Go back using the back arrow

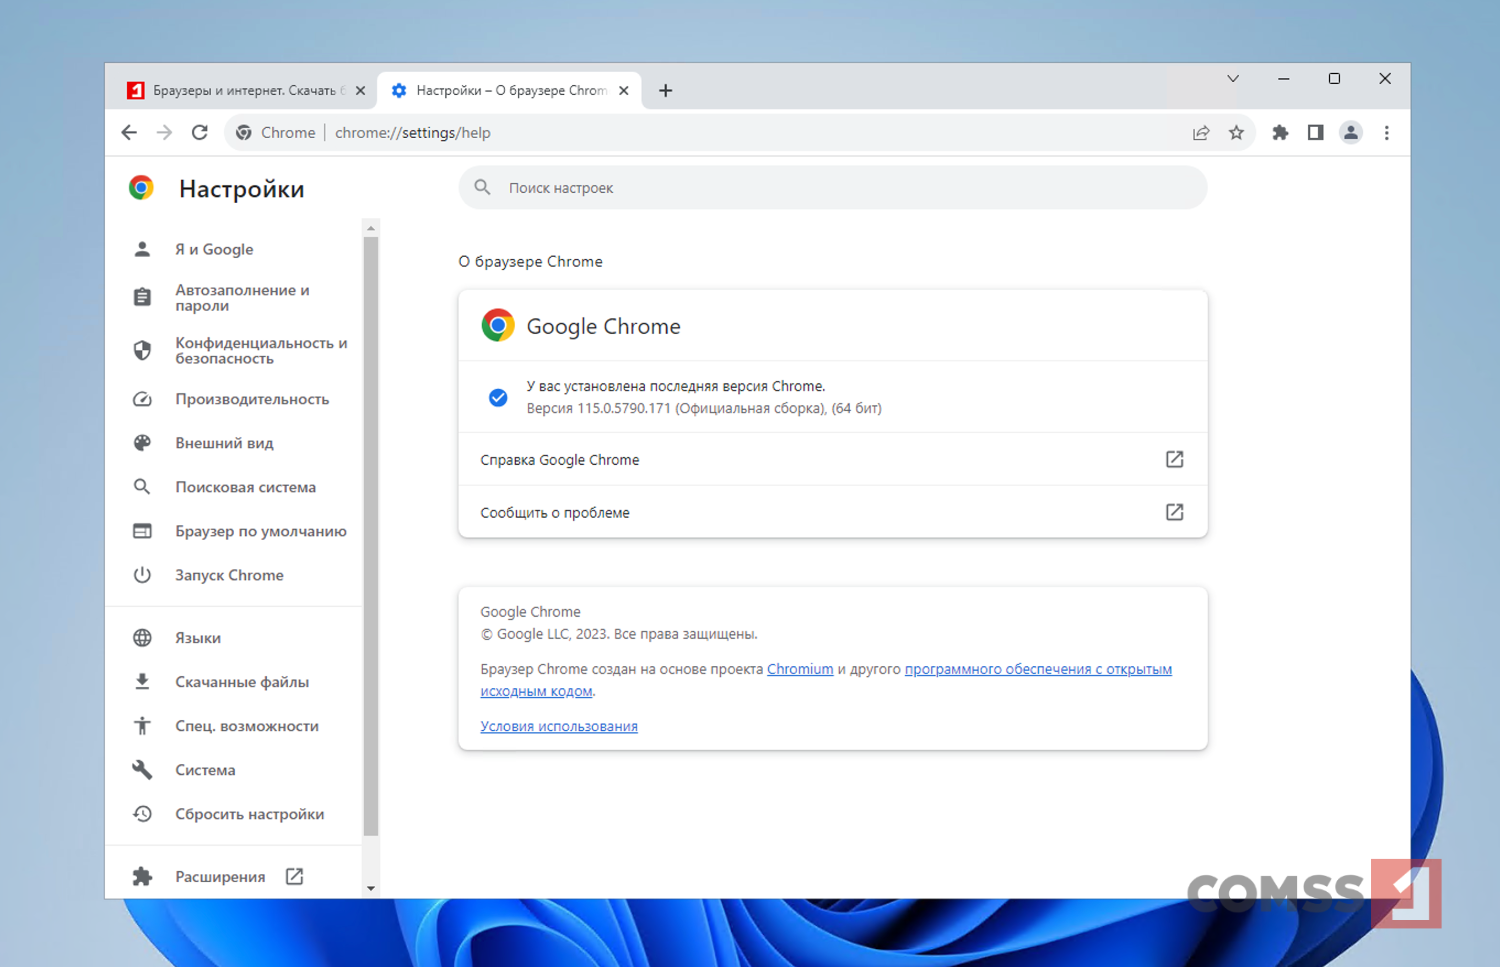129,132
